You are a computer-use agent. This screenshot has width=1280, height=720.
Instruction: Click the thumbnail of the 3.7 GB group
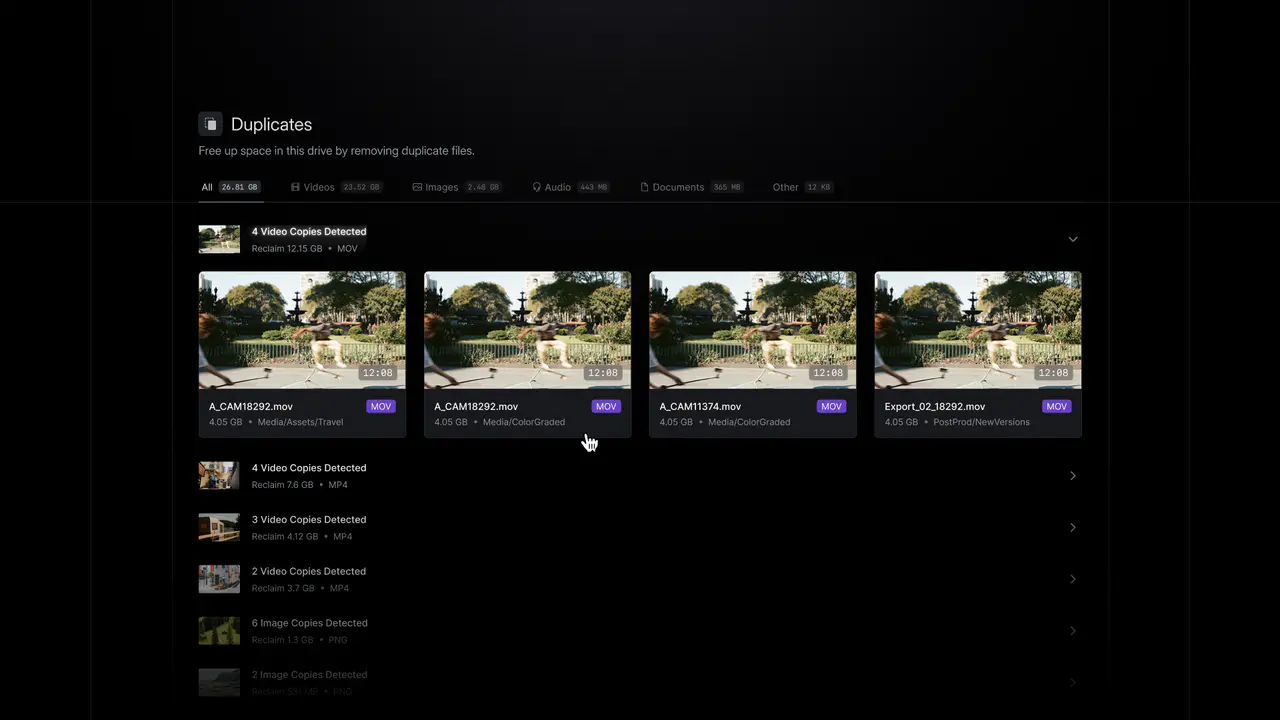[x=219, y=579]
